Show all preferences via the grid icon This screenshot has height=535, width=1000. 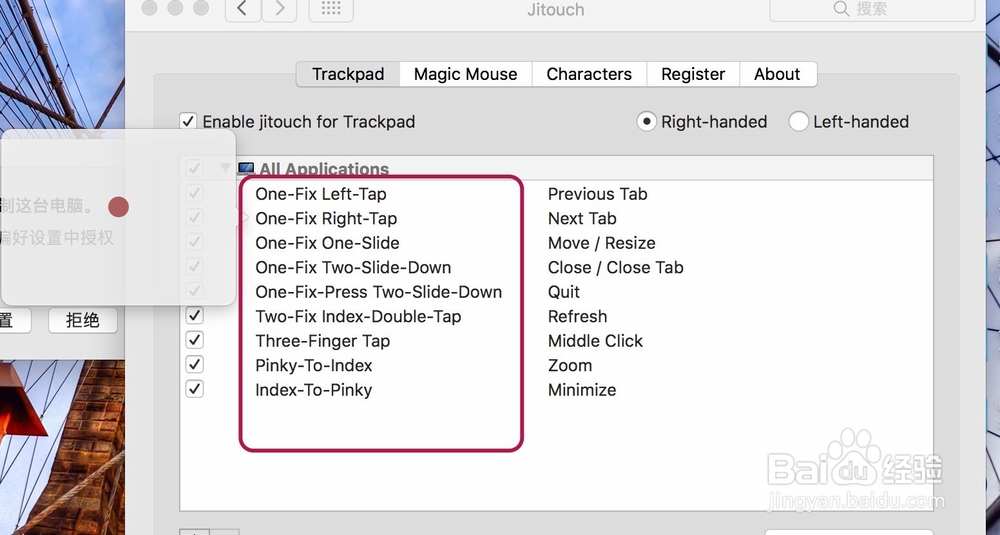(331, 9)
